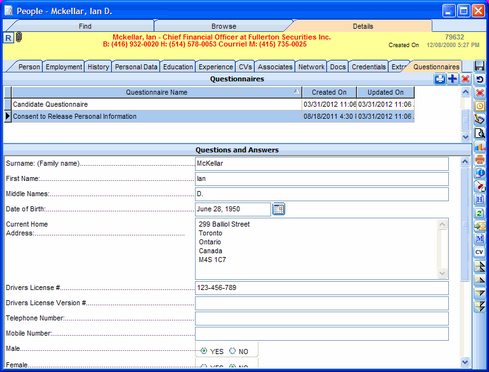Screen dimensions: 489x372
Task: Click the Drivers License Version # field
Action: (322, 303)
